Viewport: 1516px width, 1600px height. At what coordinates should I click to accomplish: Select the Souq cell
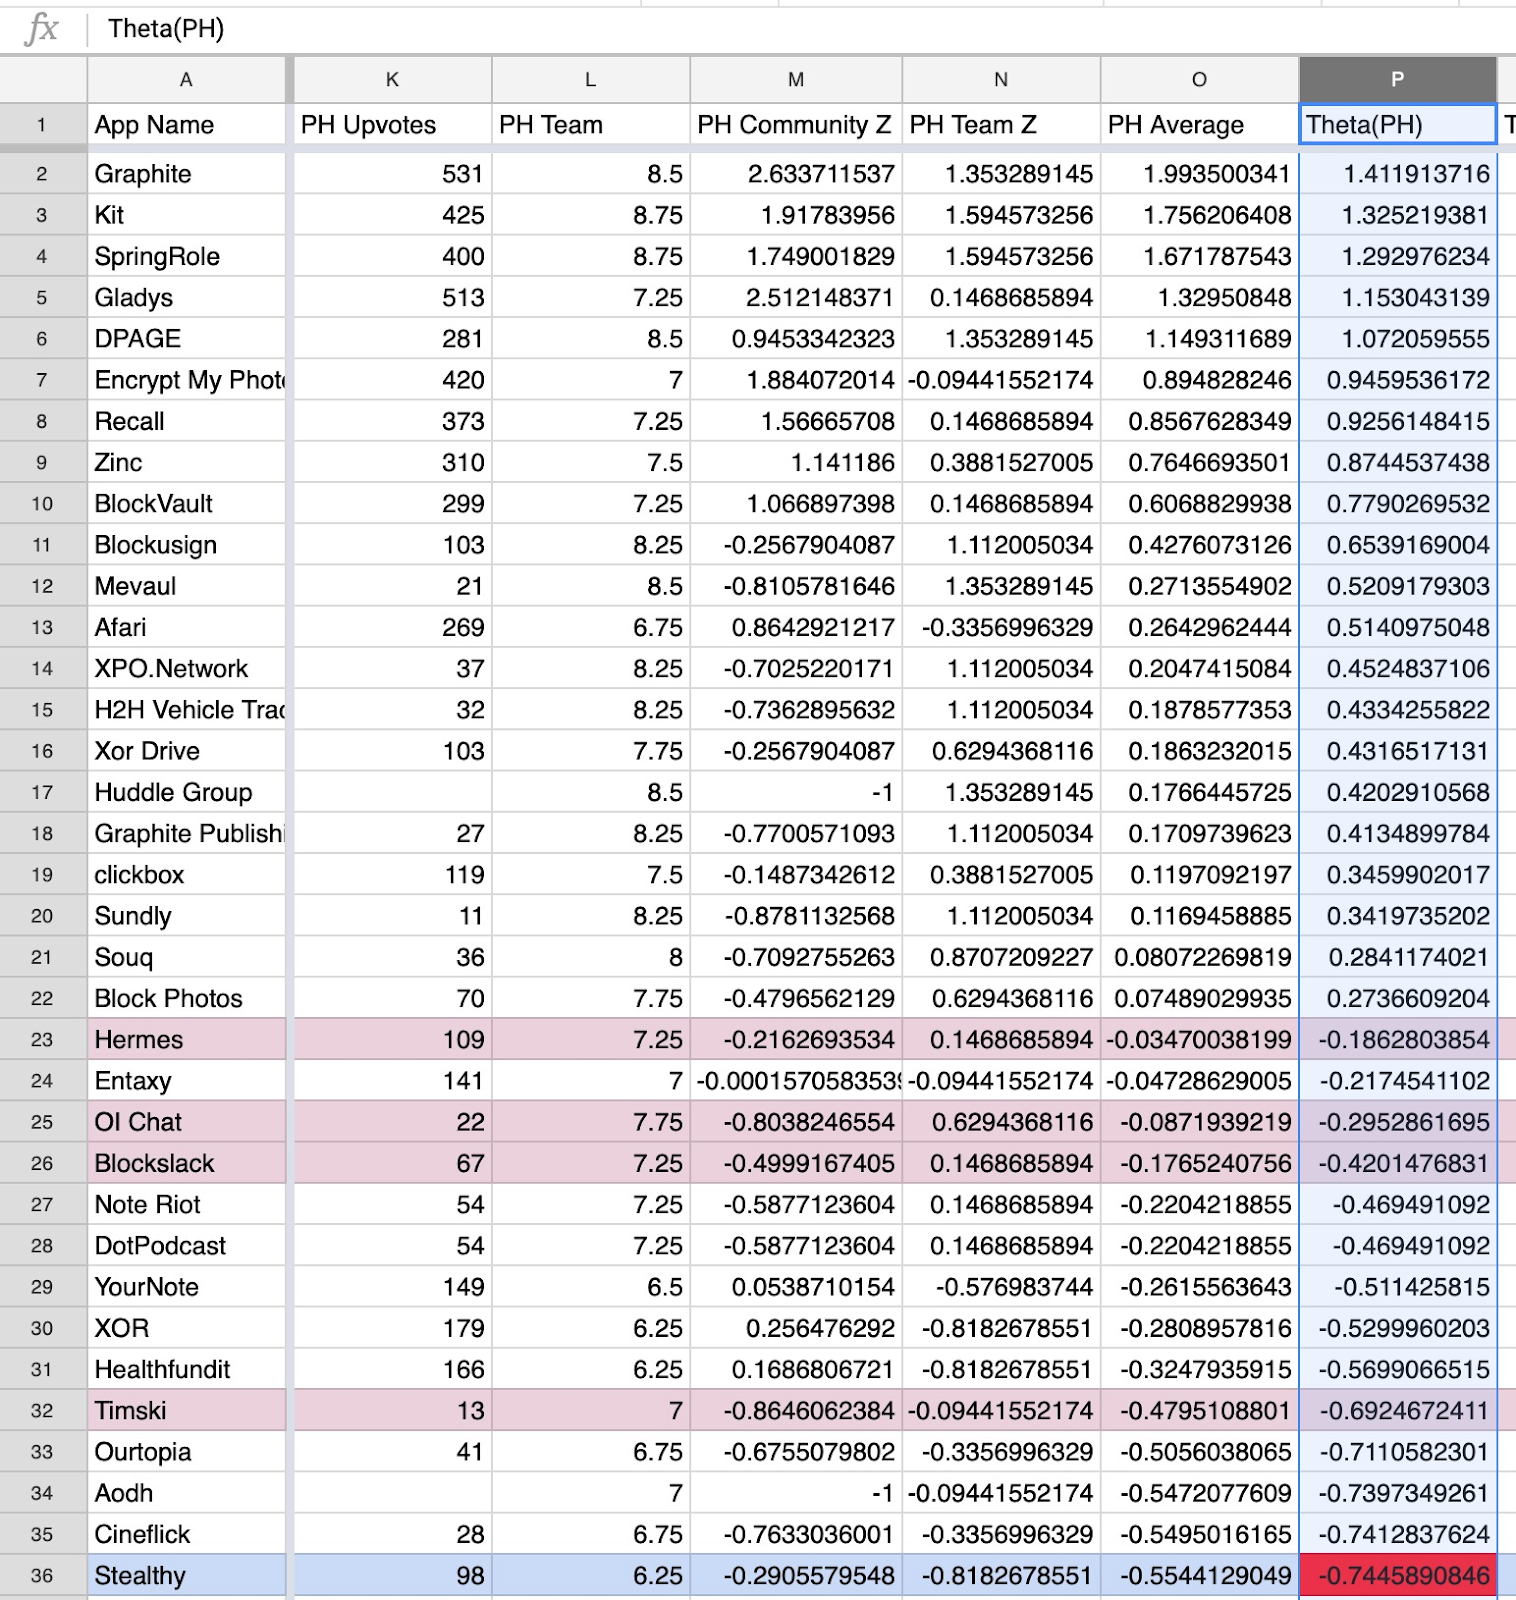pyautogui.click(x=187, y=957)
